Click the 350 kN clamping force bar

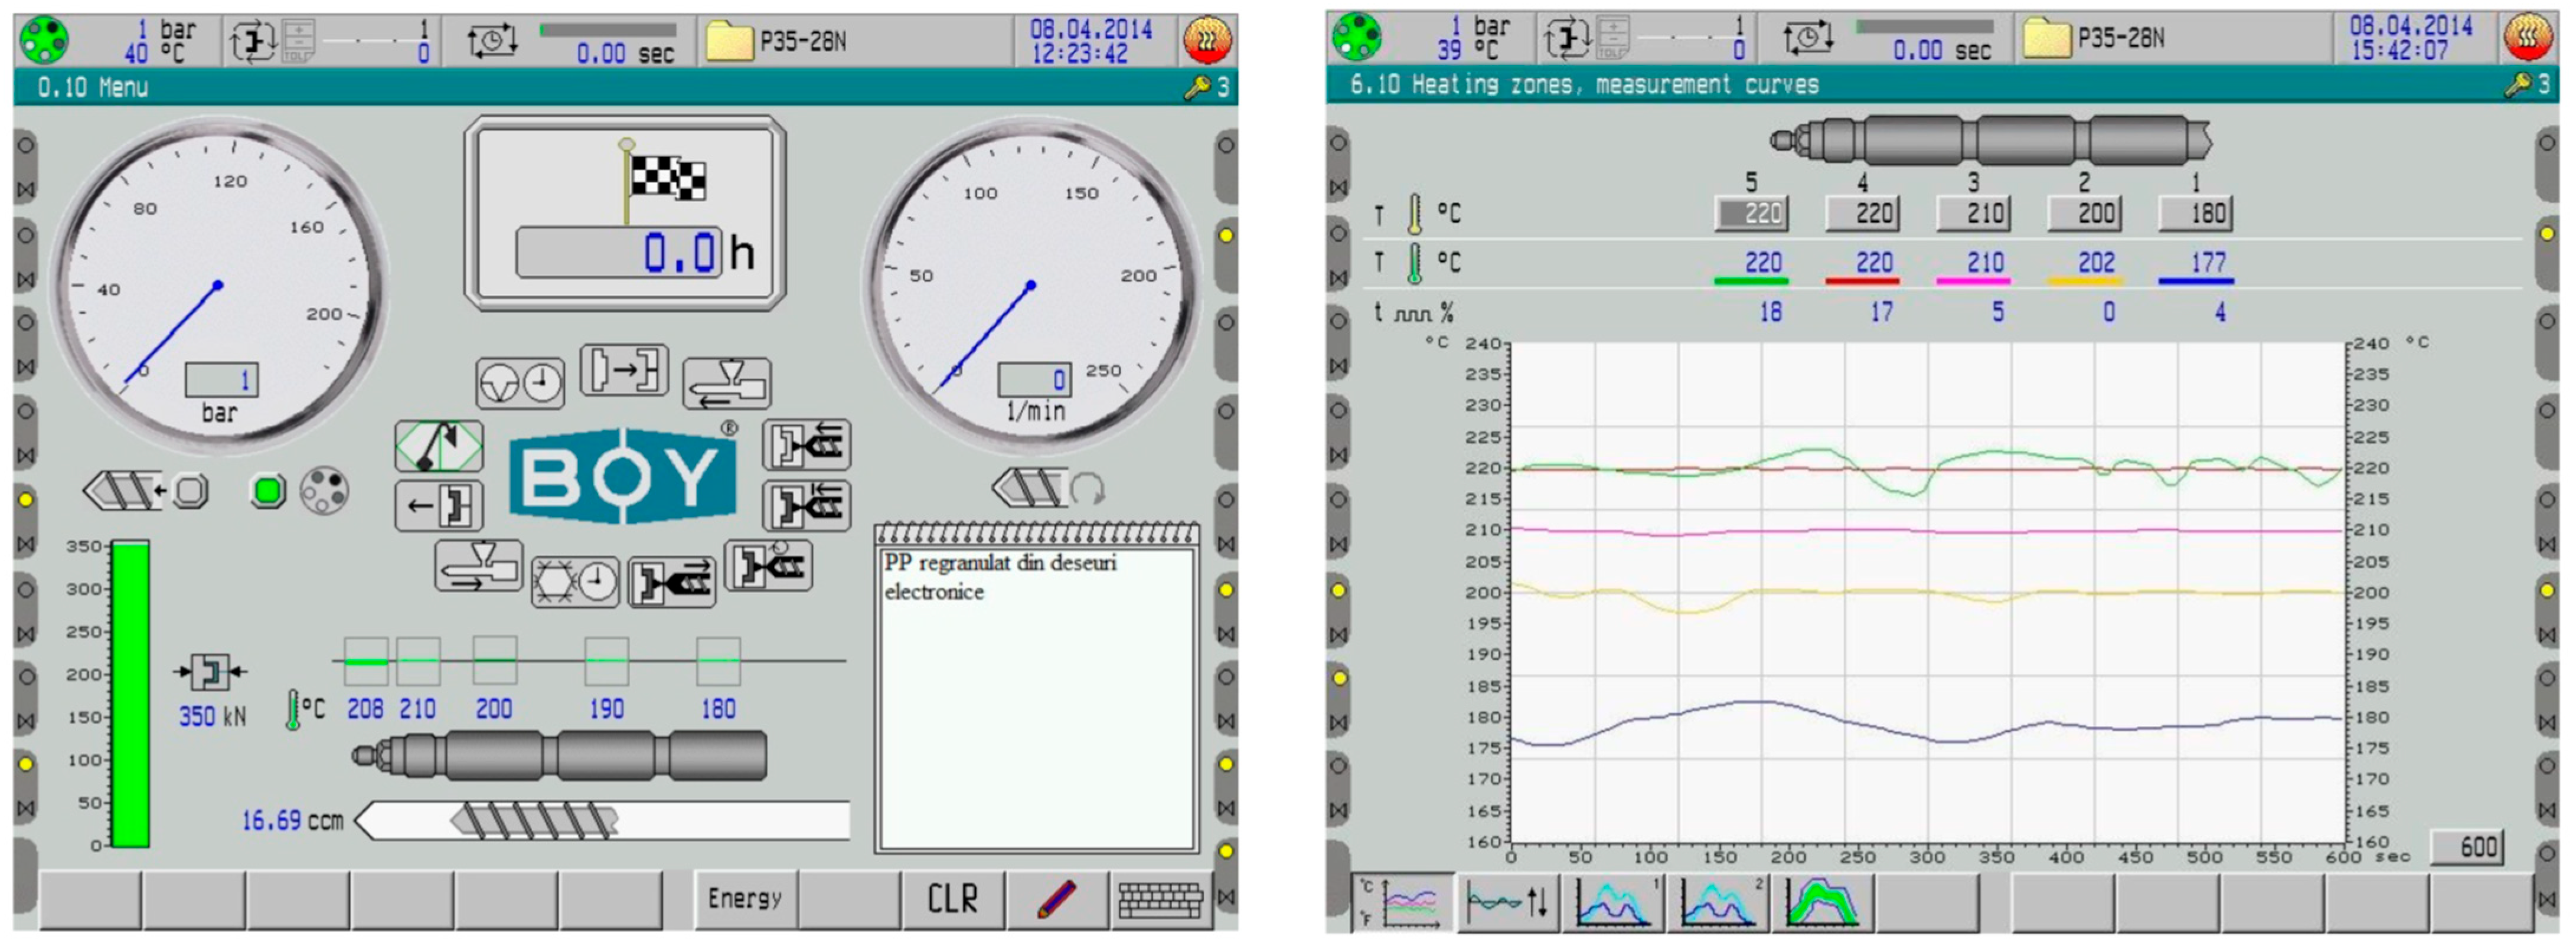pyautogui.click(x=130, y=694)
